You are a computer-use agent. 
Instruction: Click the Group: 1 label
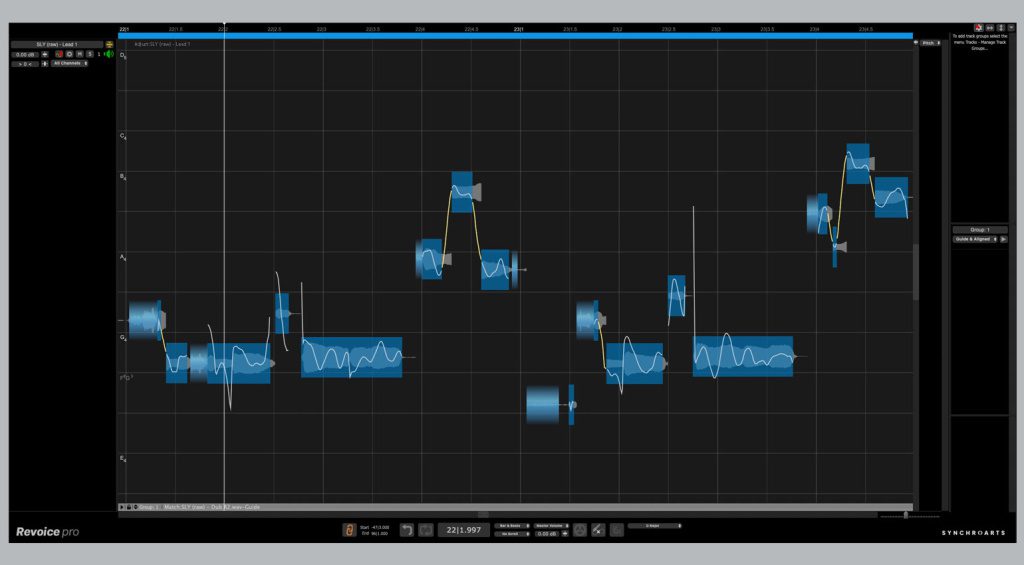(x=980, y=230)
